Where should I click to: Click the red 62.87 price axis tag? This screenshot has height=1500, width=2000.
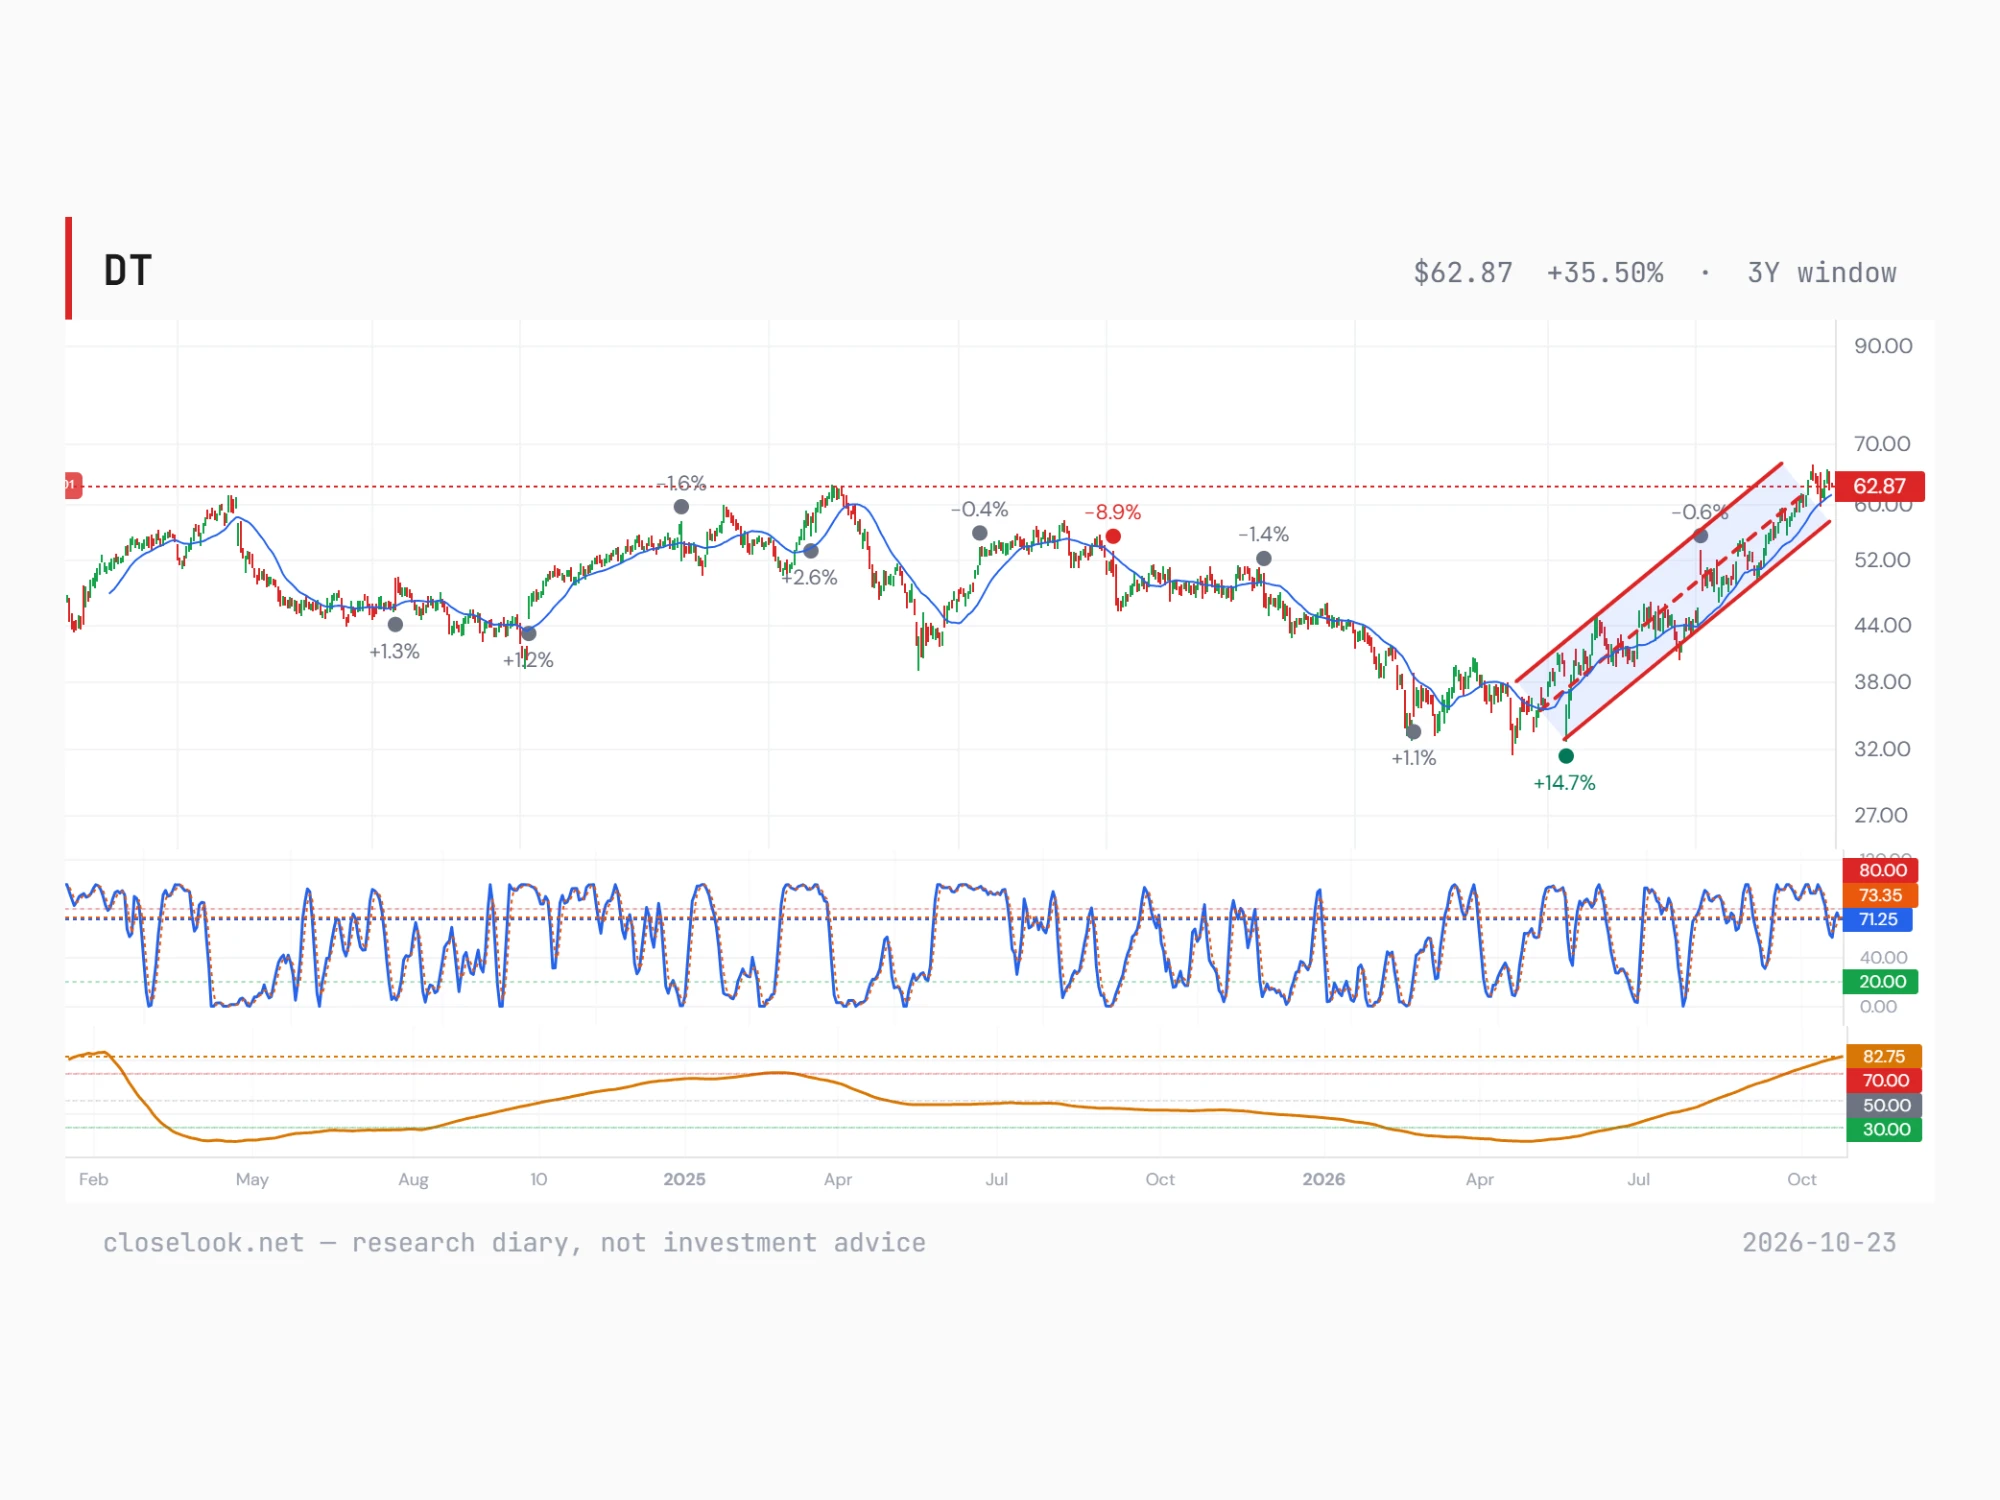pos(1880,486)
